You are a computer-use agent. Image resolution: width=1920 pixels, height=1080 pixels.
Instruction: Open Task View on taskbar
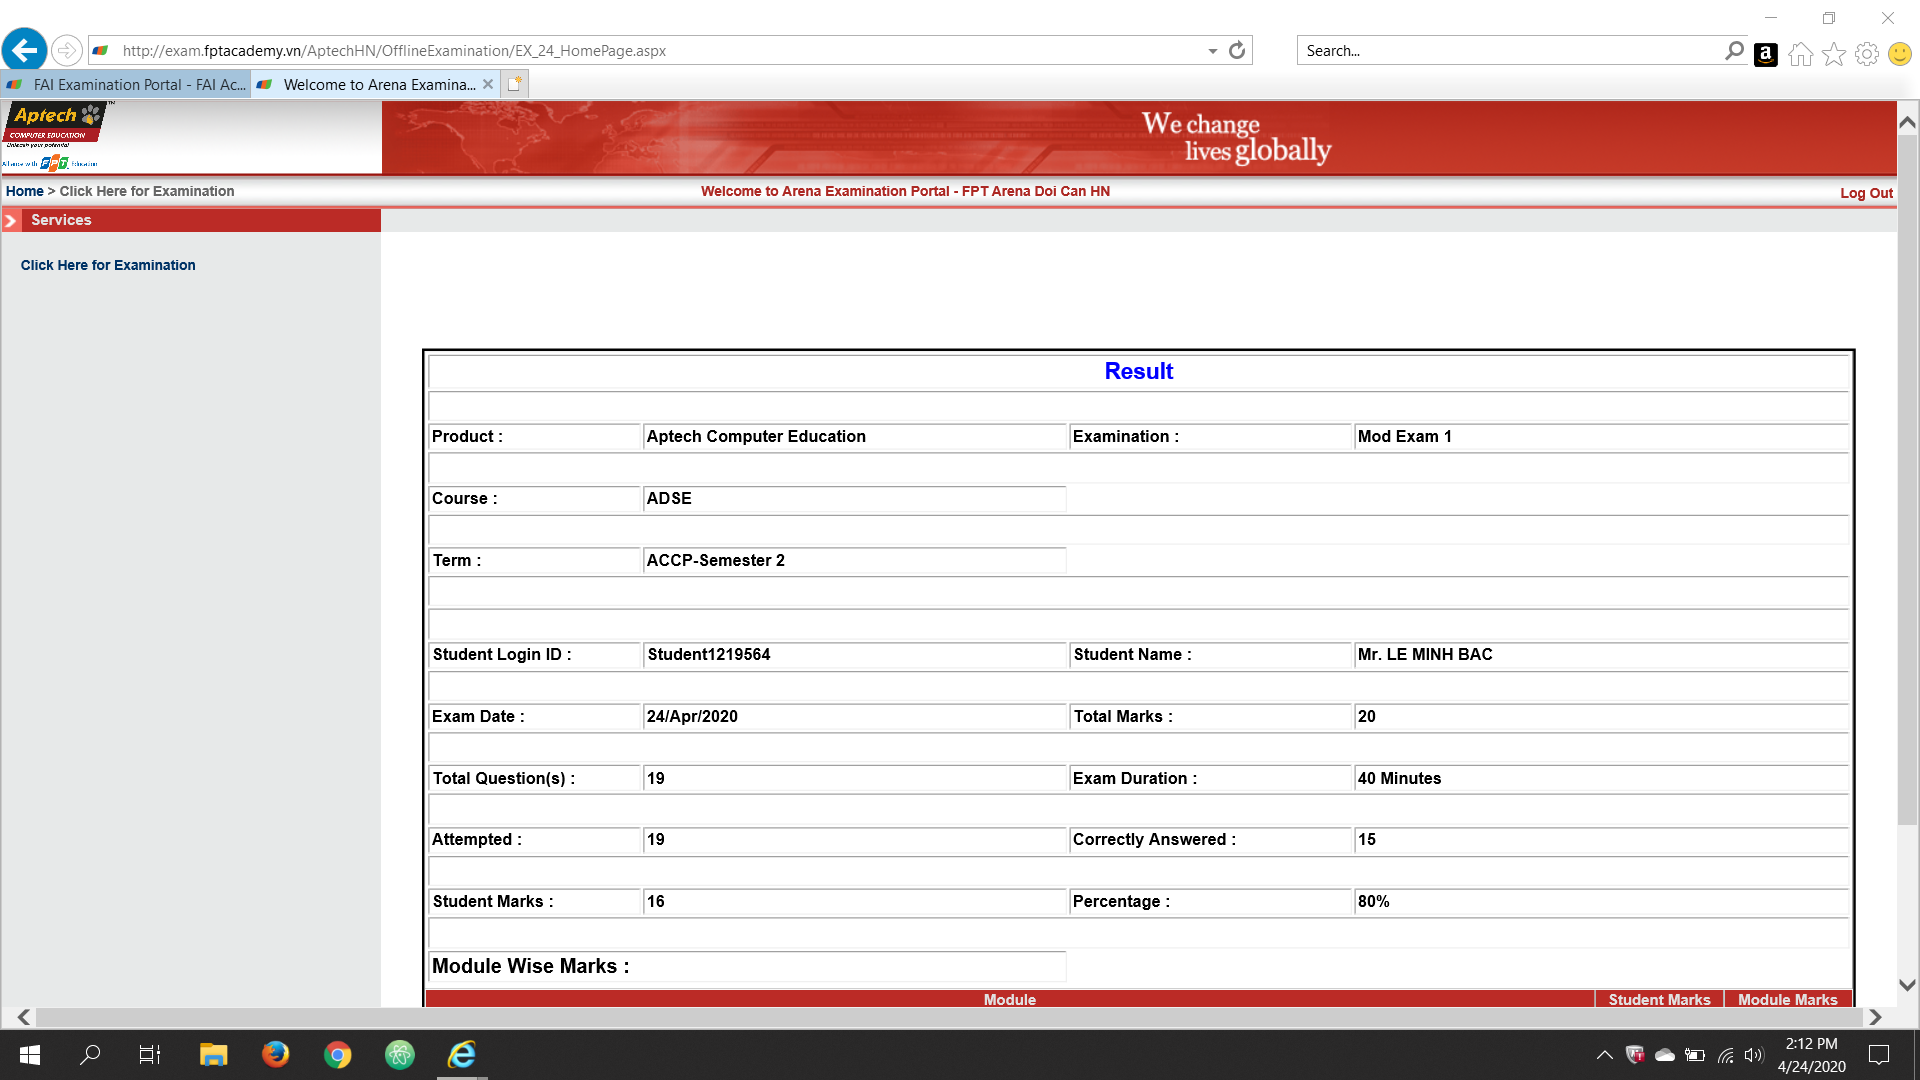click(150, 1055)
